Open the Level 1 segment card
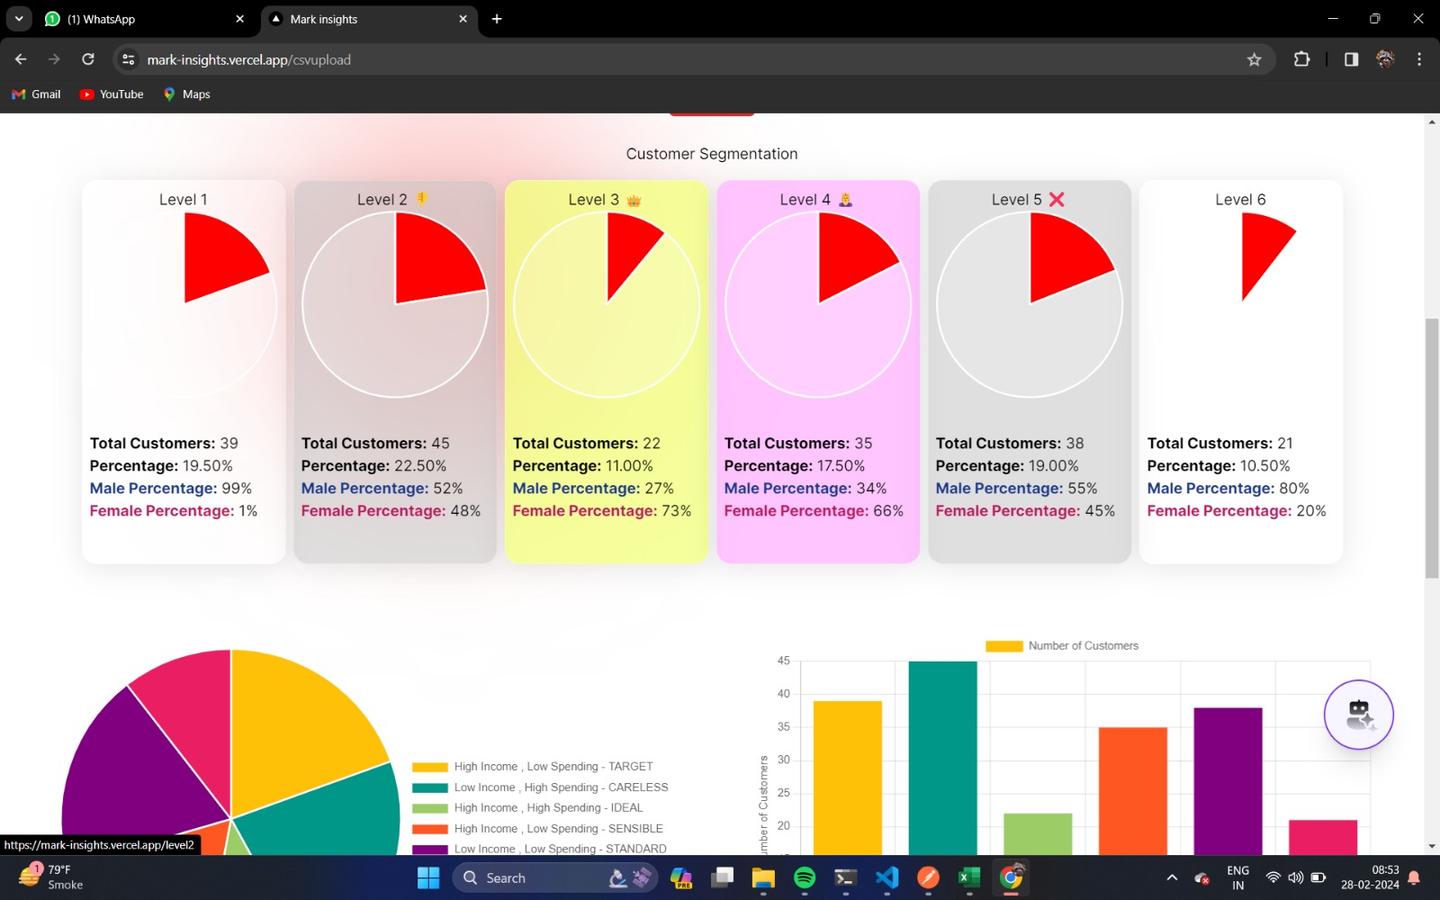1440x900 pixels. pyautogui.click(x=184, y=371)
